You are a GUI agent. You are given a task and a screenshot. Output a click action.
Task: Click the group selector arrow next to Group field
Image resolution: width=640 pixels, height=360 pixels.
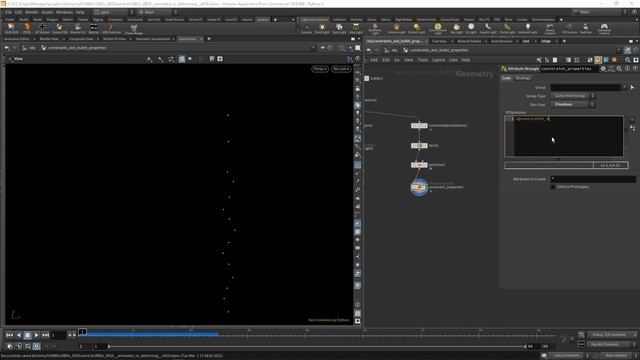click(632, 87)
